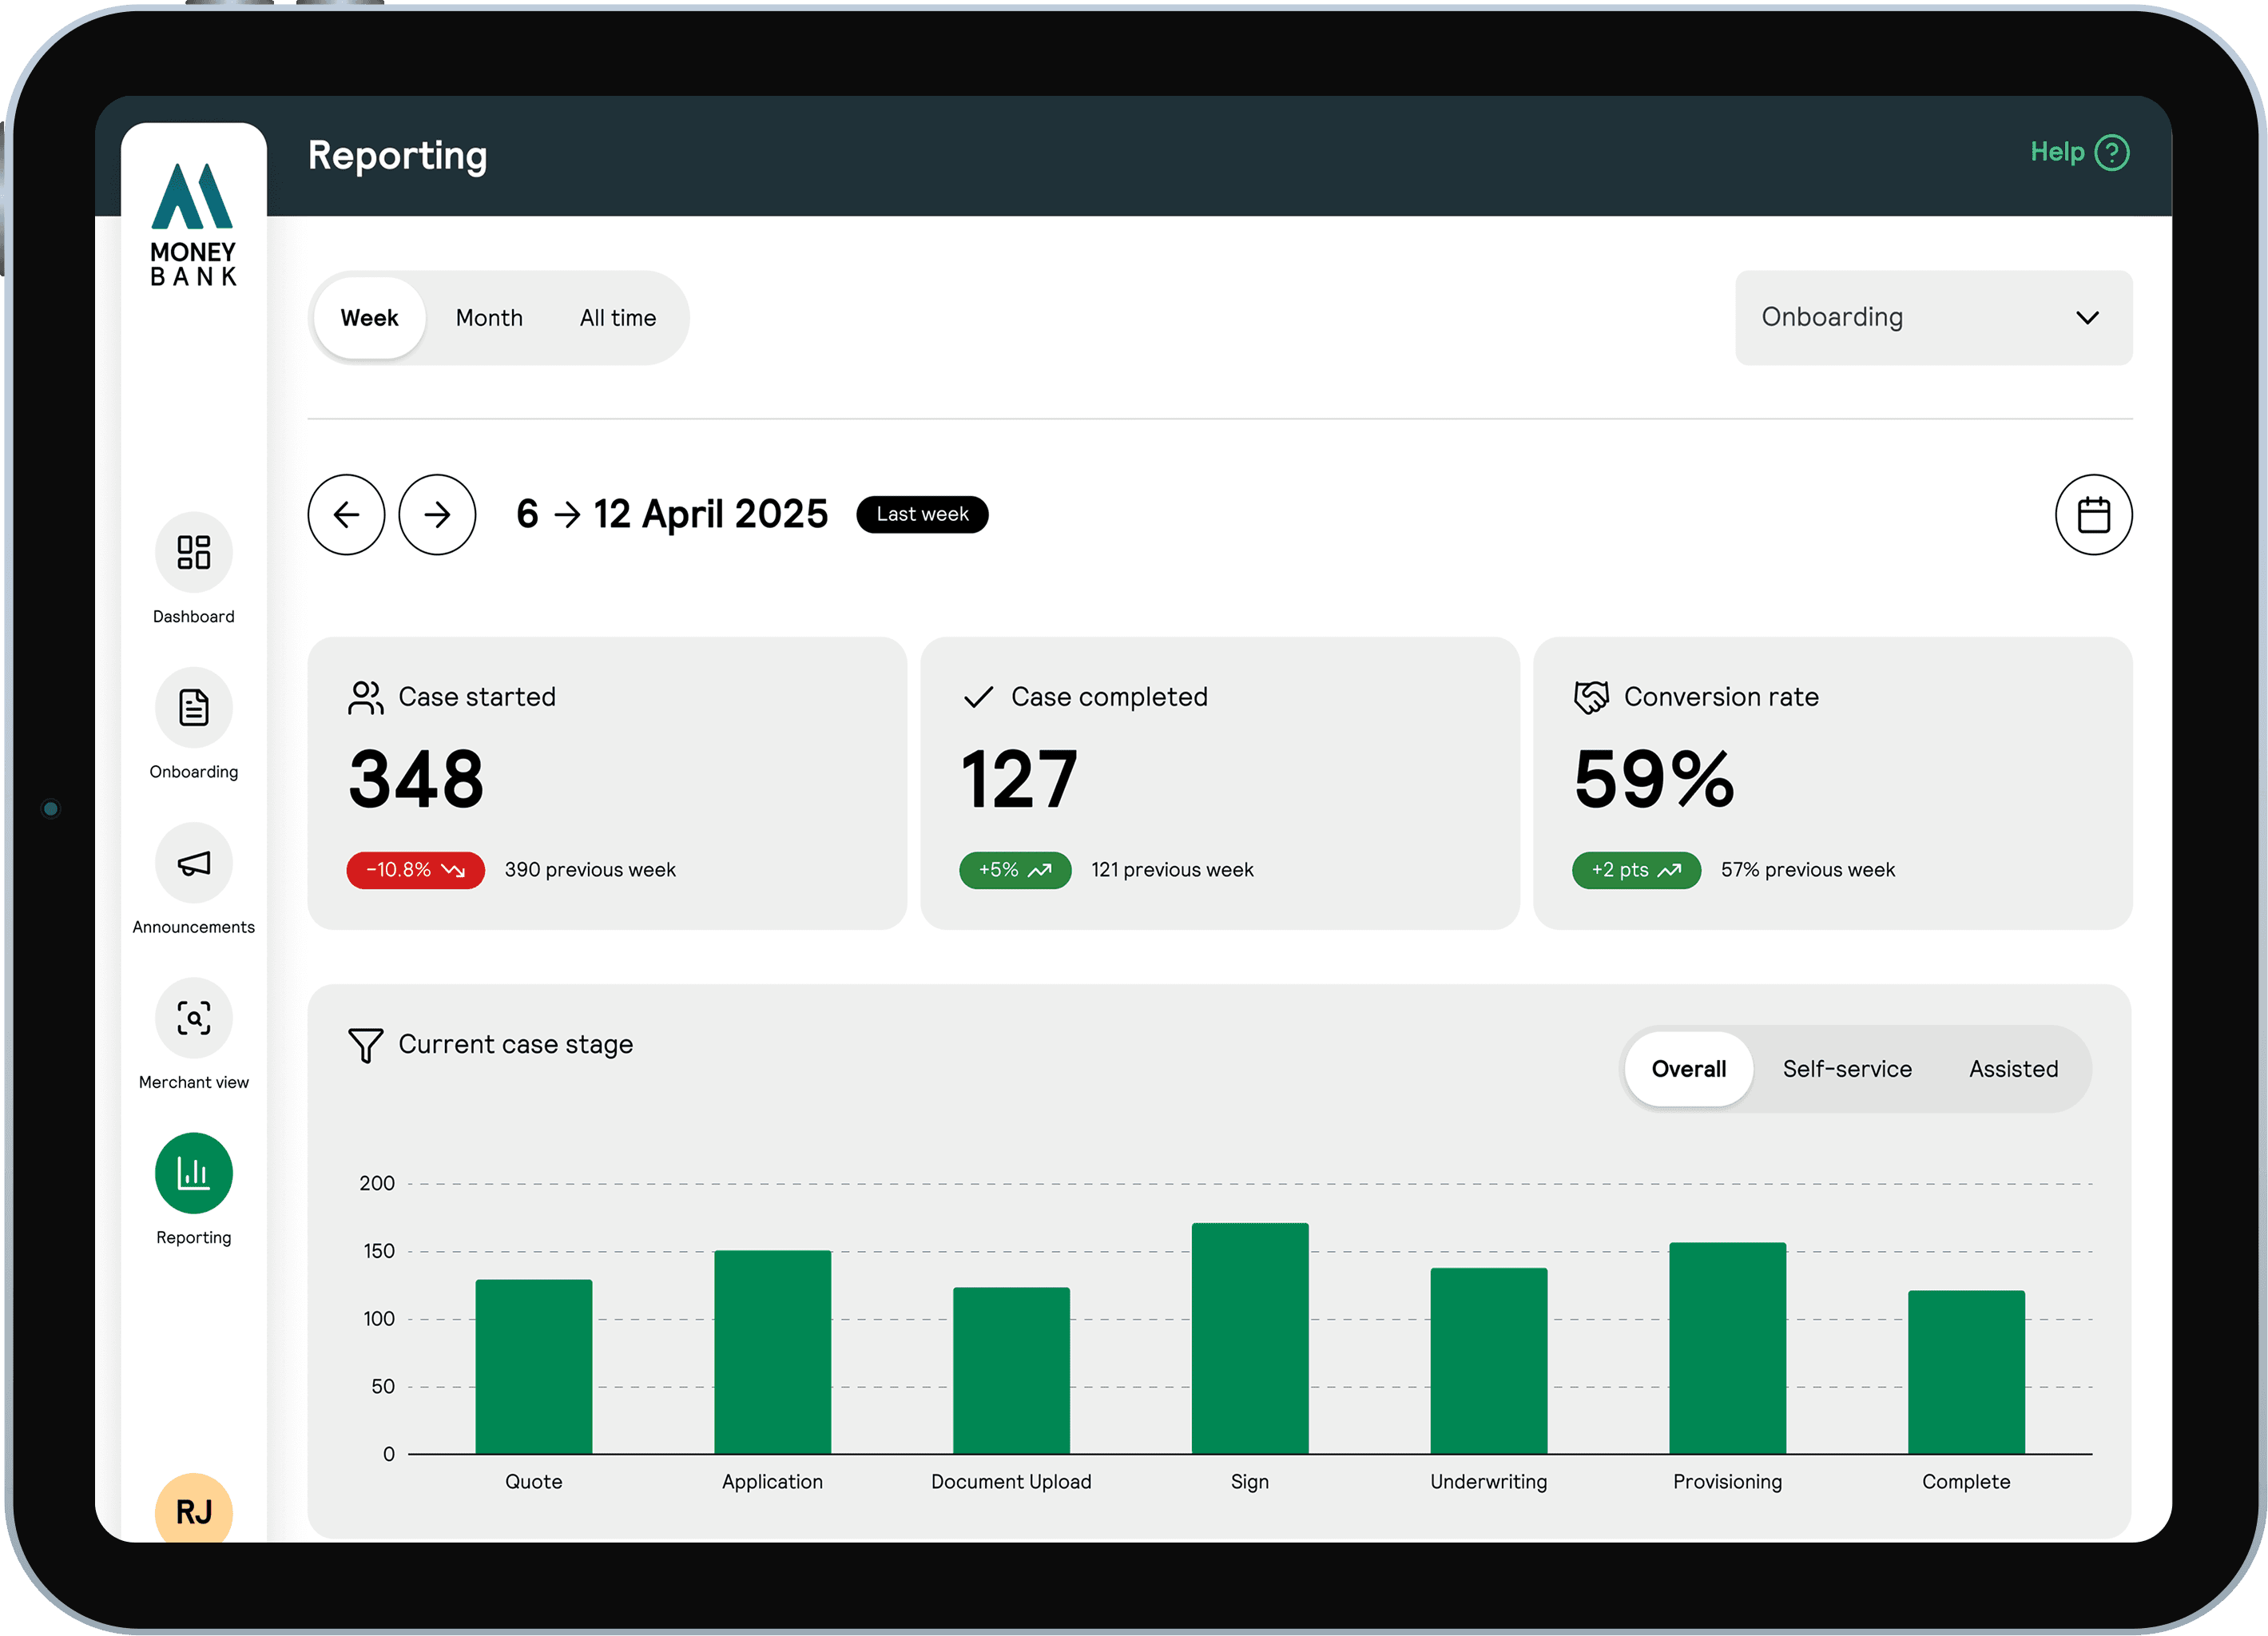Viewport: 2268px width, 1636px height.
Task: Open the Dashboard sidebar icon
Action: 194,552
